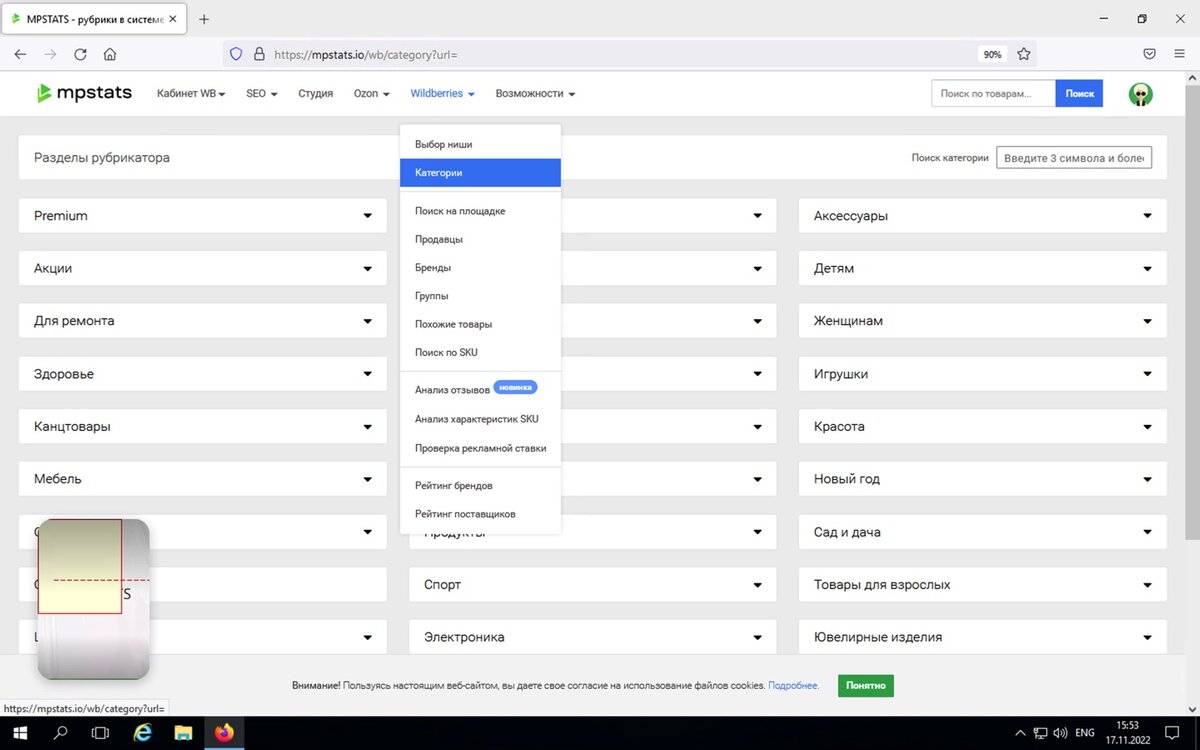
Task: Expand the Акции category
Action: (x=202, y=269)
